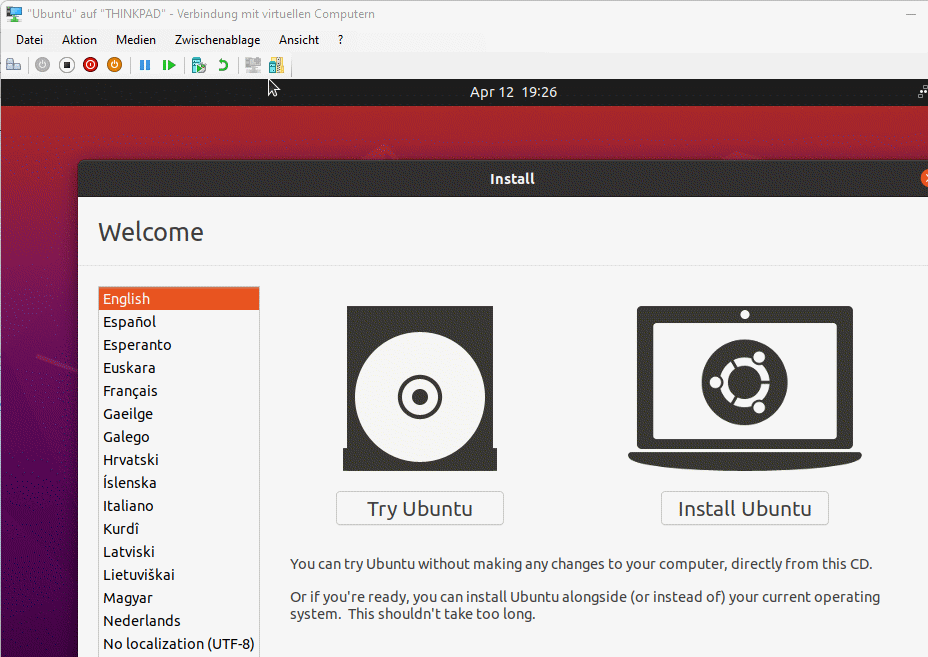Image resolution: width=928 pixels, height=657 pixels.
Task: Click the Try Ubuntu button
Action: click(420, 508)
